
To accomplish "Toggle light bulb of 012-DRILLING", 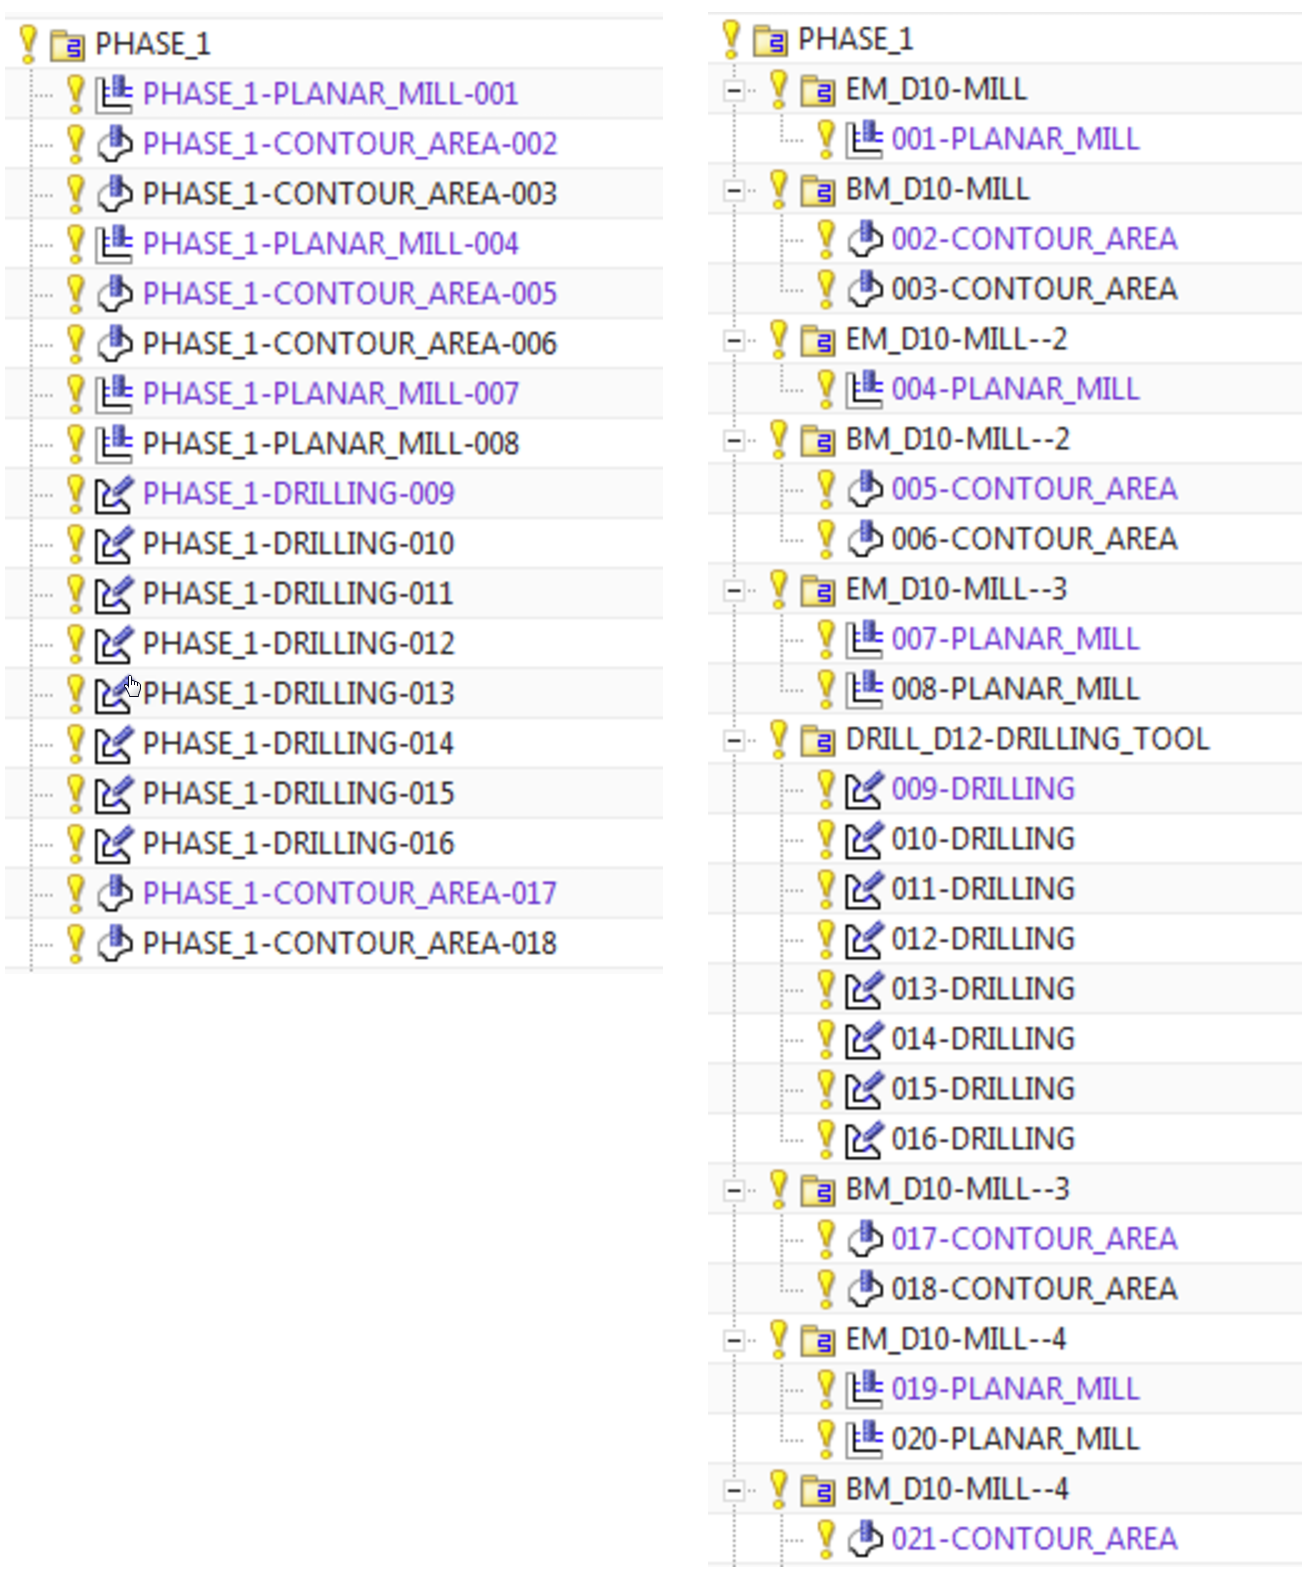I will tap(826, 938).
